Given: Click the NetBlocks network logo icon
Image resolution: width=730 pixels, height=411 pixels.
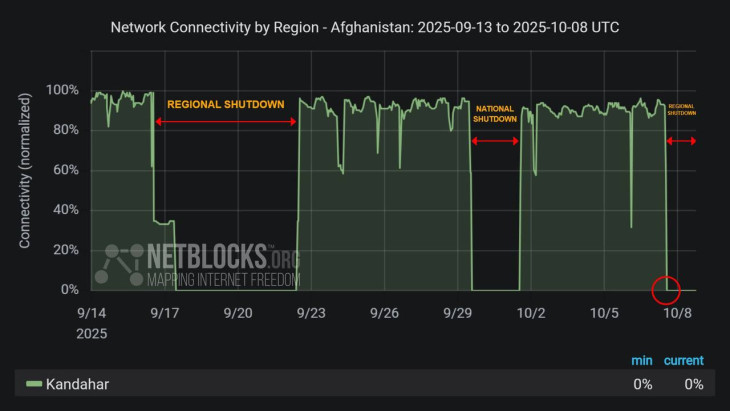Looking at the screenshot, I should tap(119, 265).
